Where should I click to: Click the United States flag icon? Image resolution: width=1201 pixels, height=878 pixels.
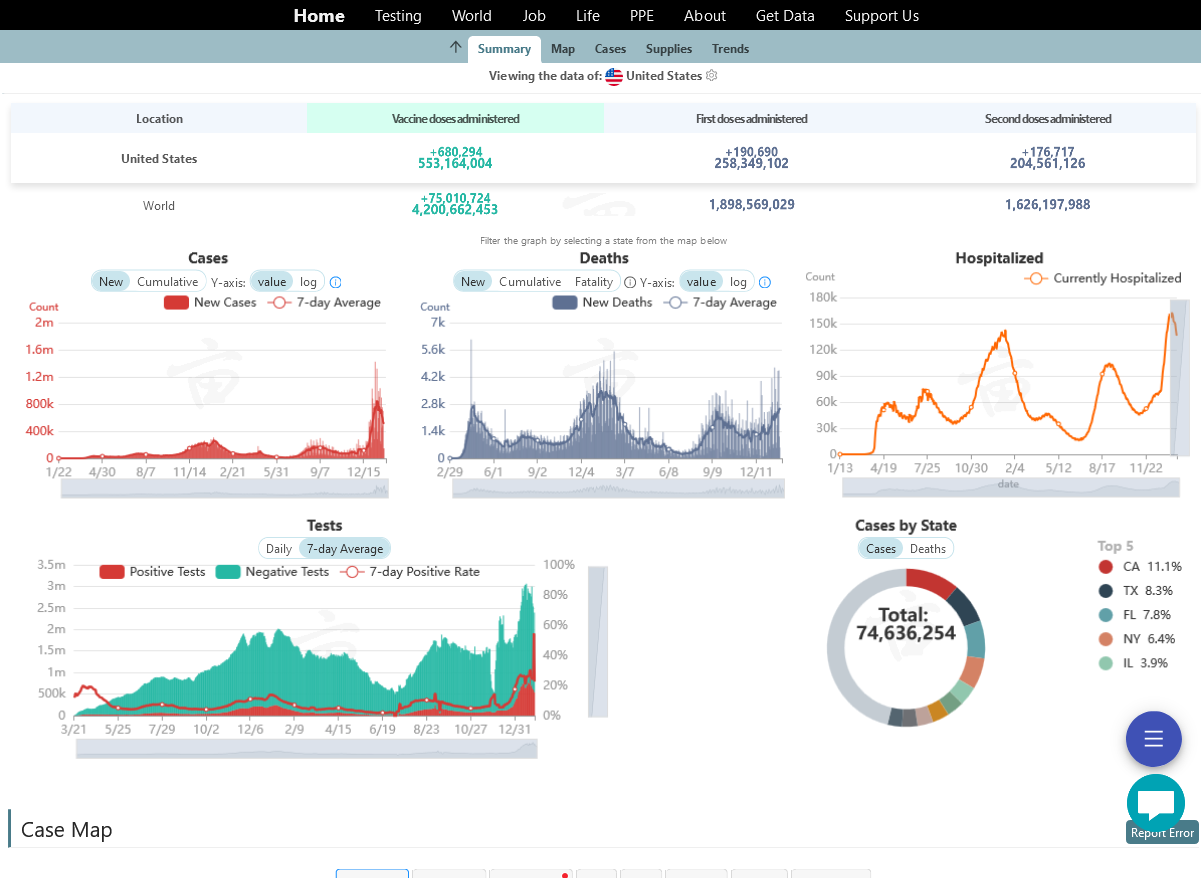[614, 76]
